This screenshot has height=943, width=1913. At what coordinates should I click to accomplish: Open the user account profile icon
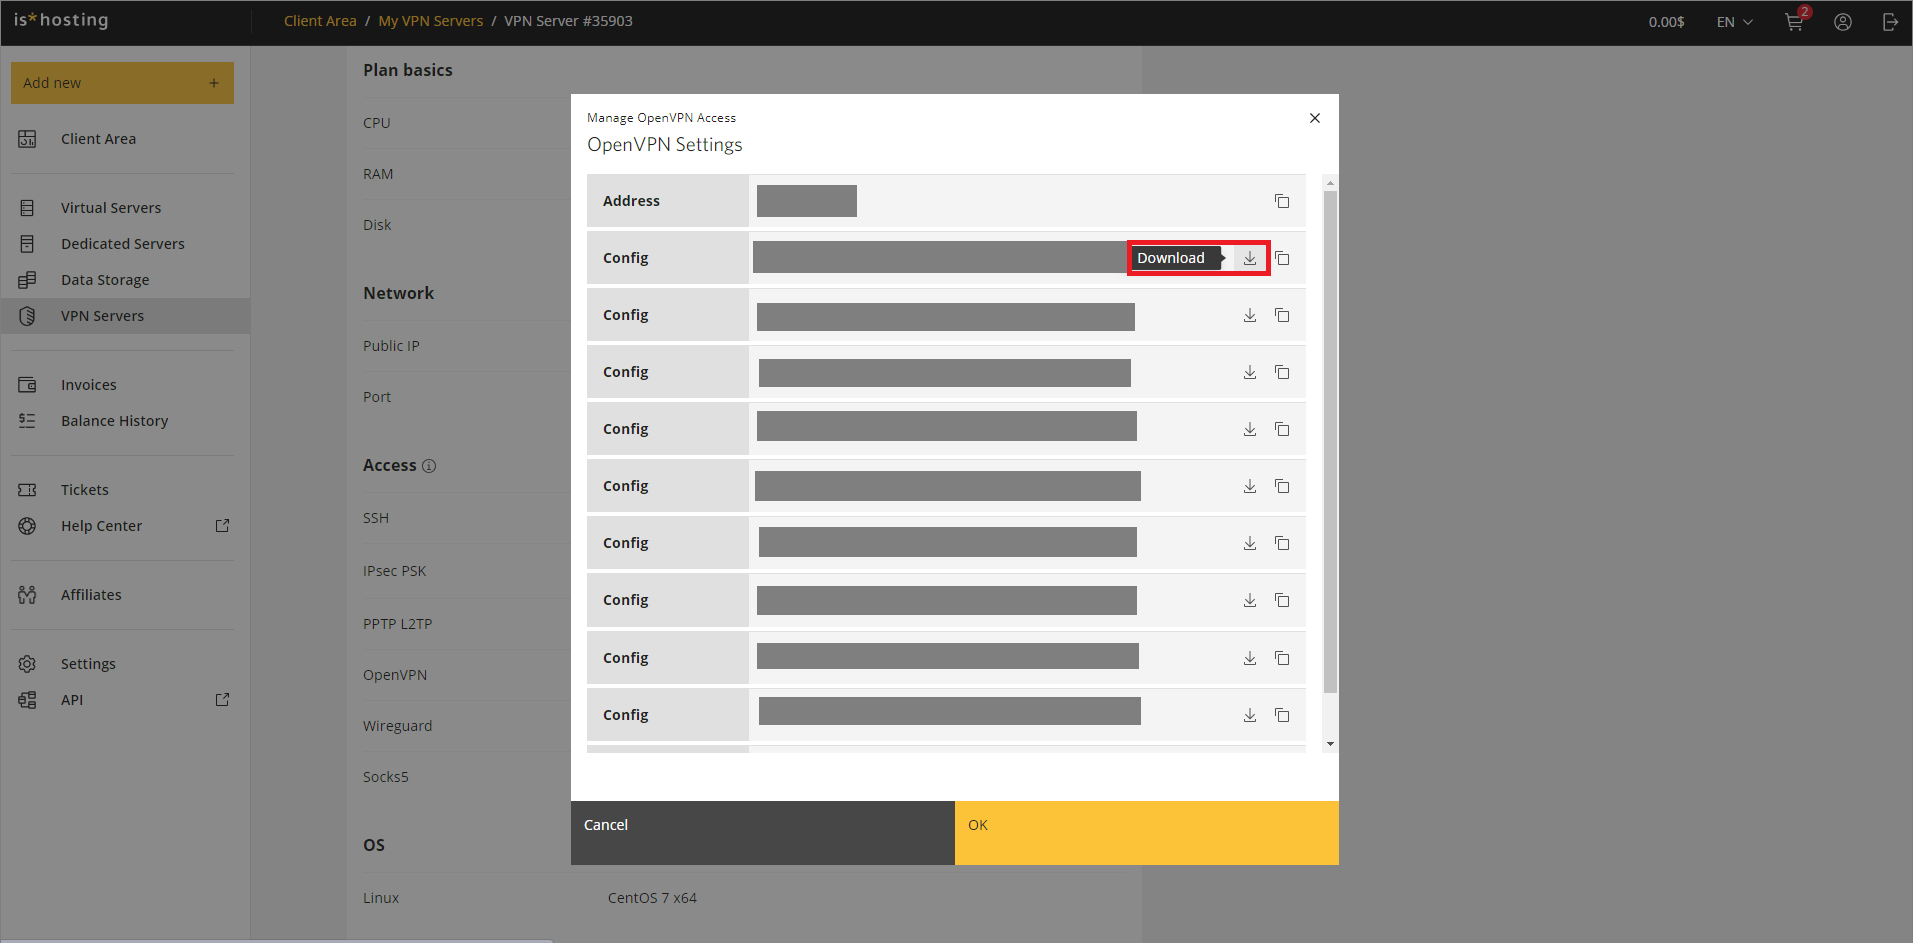pyautogui.click(x=1843, y=22)
